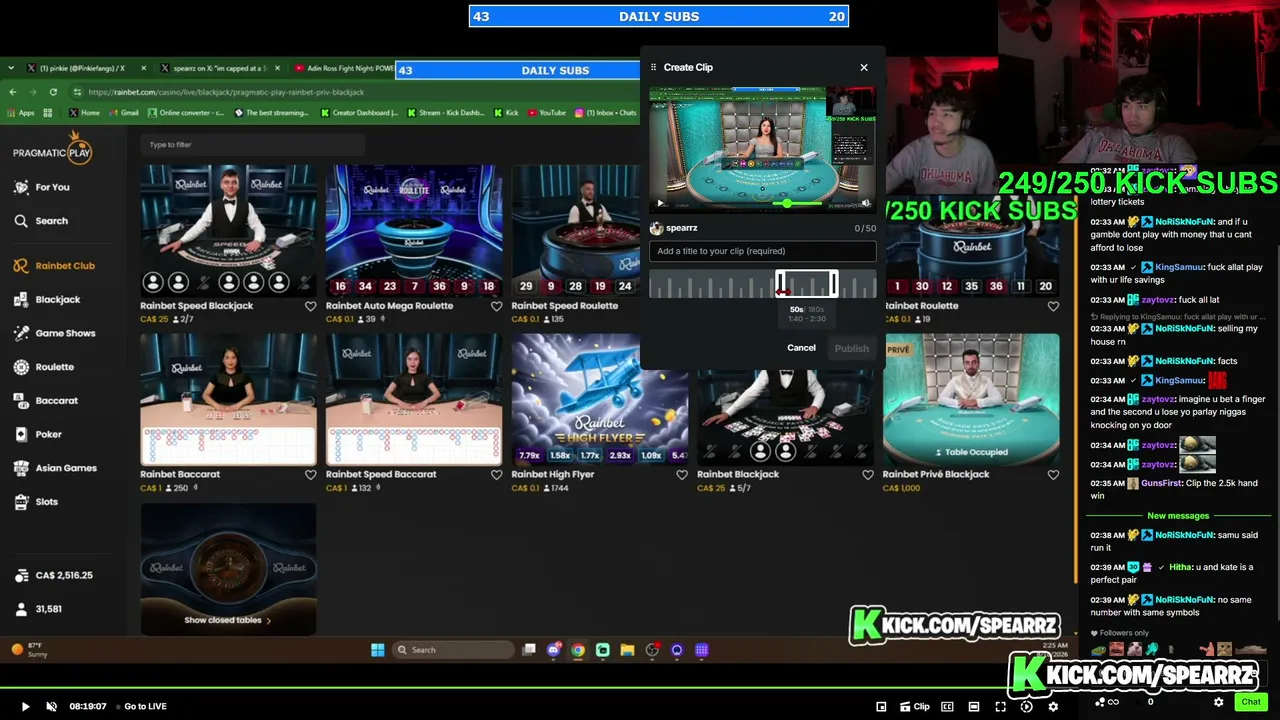Open the YouTube bookmark

coord(546,113)
